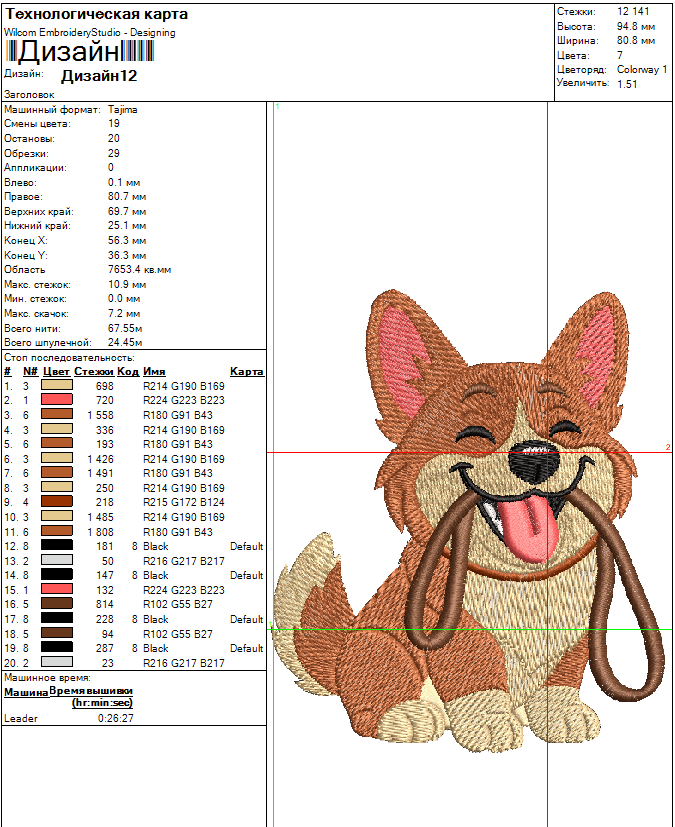Select the machine format value Tajima

[122, 110]
